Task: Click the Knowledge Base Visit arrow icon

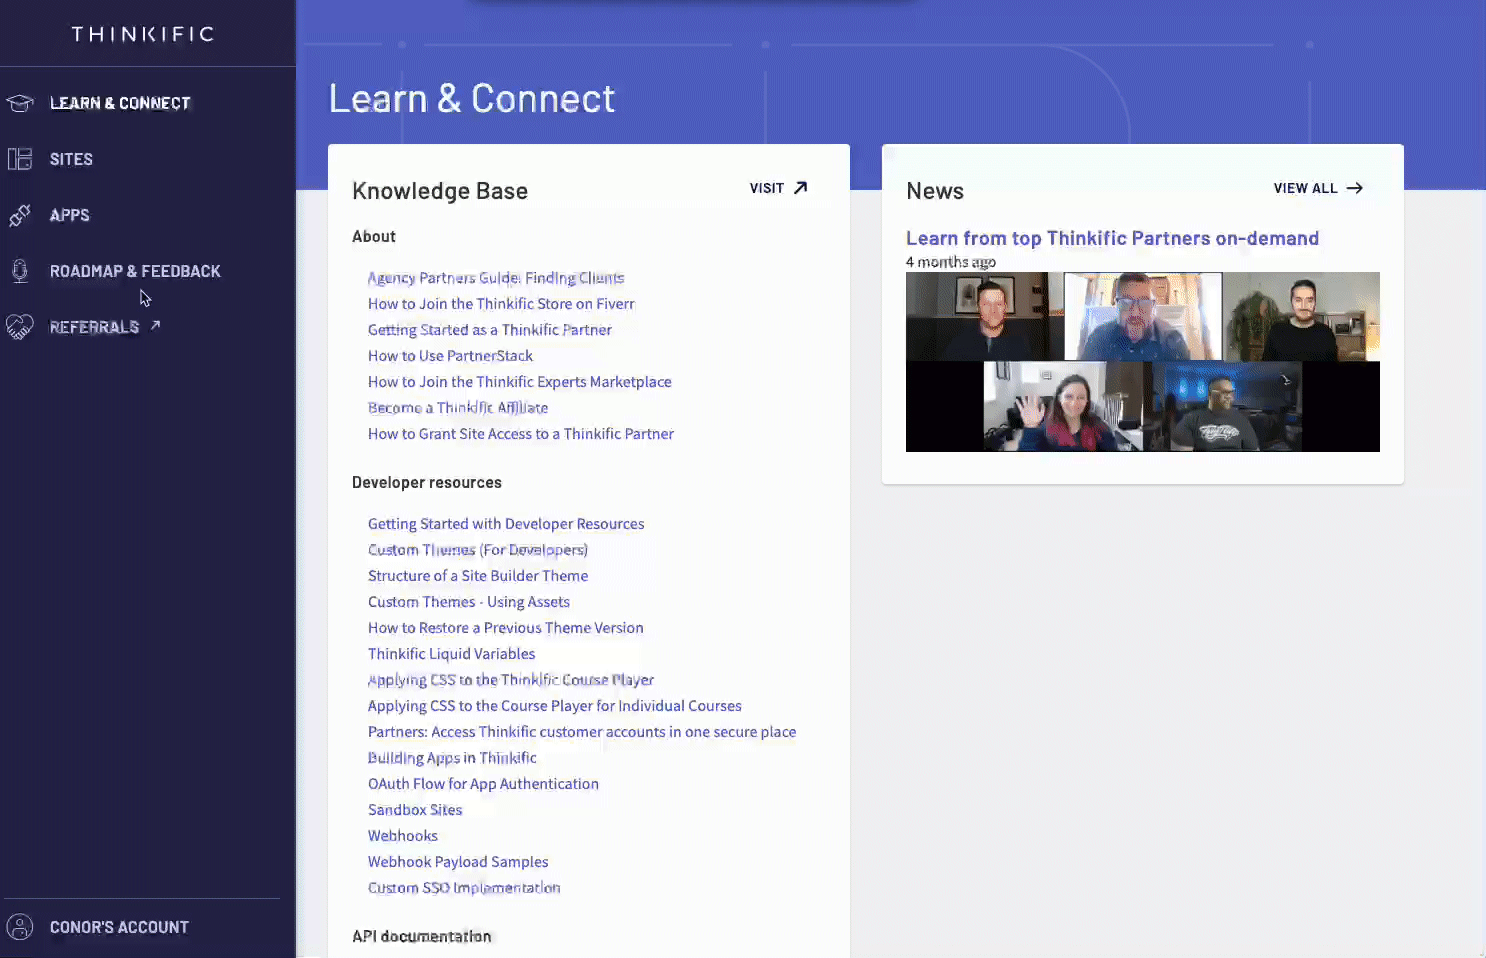Action: coord(800,188)
